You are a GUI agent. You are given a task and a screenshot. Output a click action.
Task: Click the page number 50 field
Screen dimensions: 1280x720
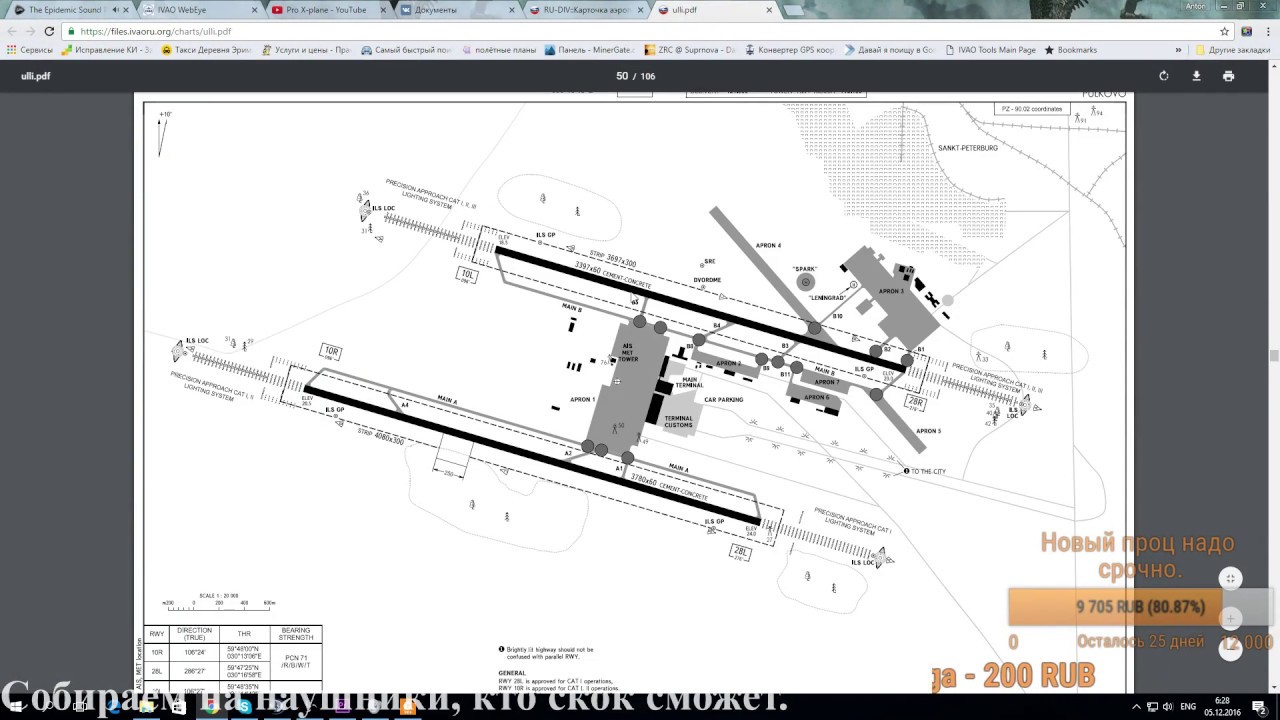(x=622, y=76)
